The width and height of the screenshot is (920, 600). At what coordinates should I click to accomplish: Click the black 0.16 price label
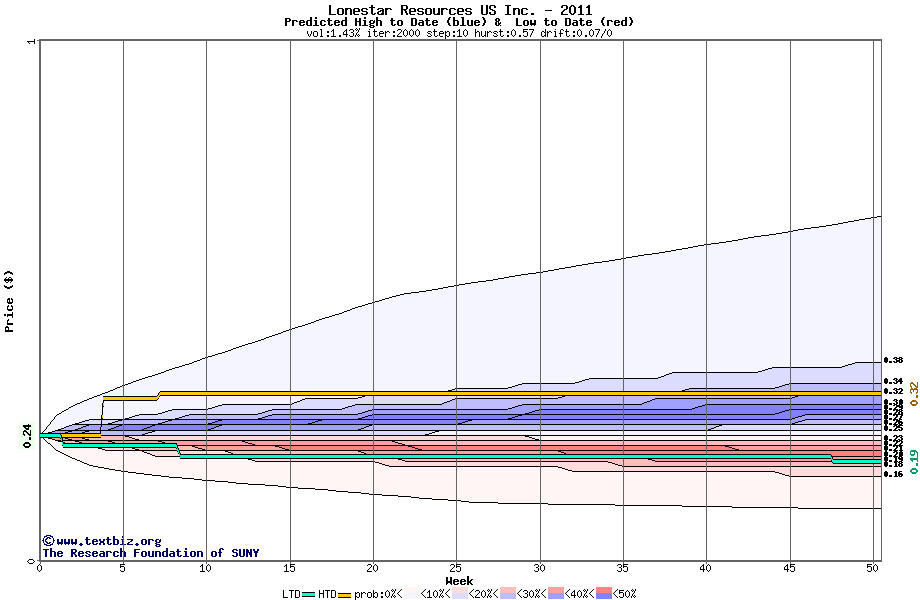click(893, 474)
